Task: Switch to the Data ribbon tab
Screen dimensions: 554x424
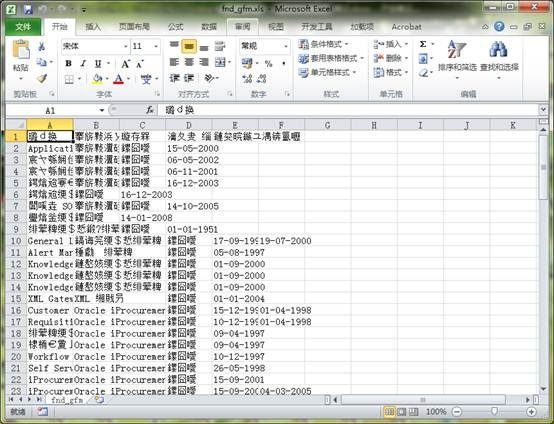Action: coord(209,27)
